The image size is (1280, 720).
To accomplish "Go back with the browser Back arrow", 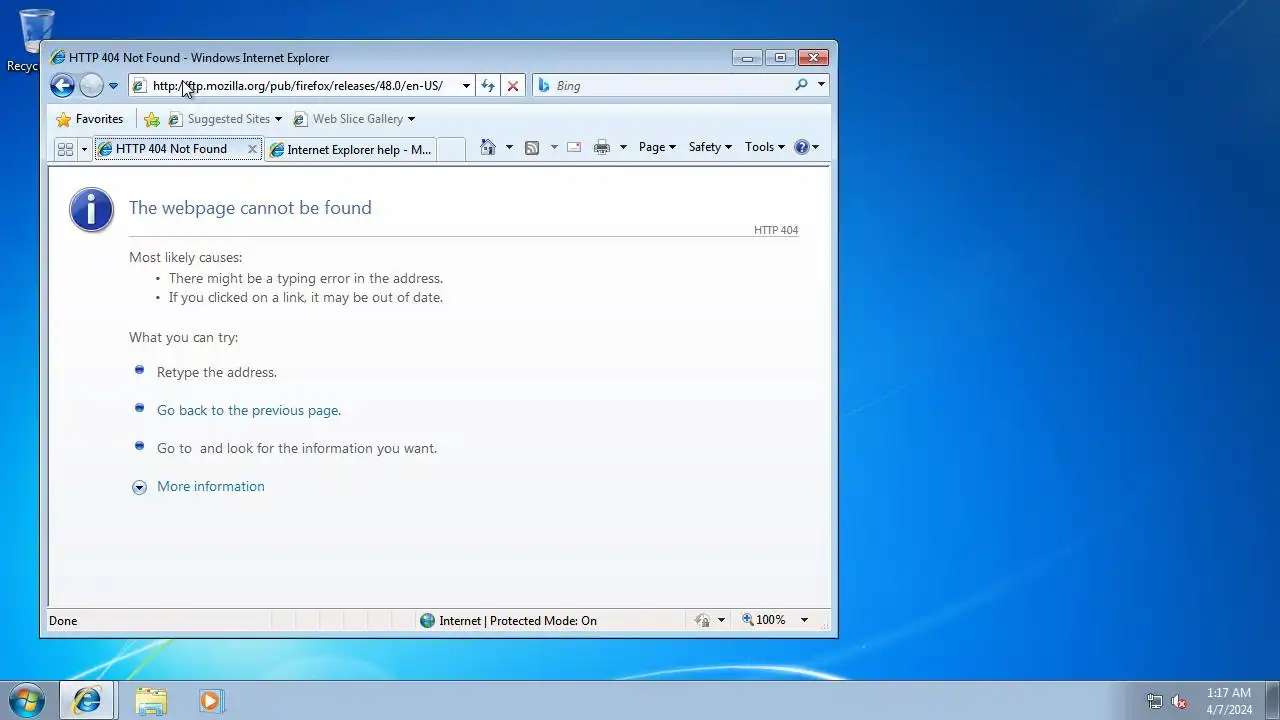I will click(x=62, y=86).
